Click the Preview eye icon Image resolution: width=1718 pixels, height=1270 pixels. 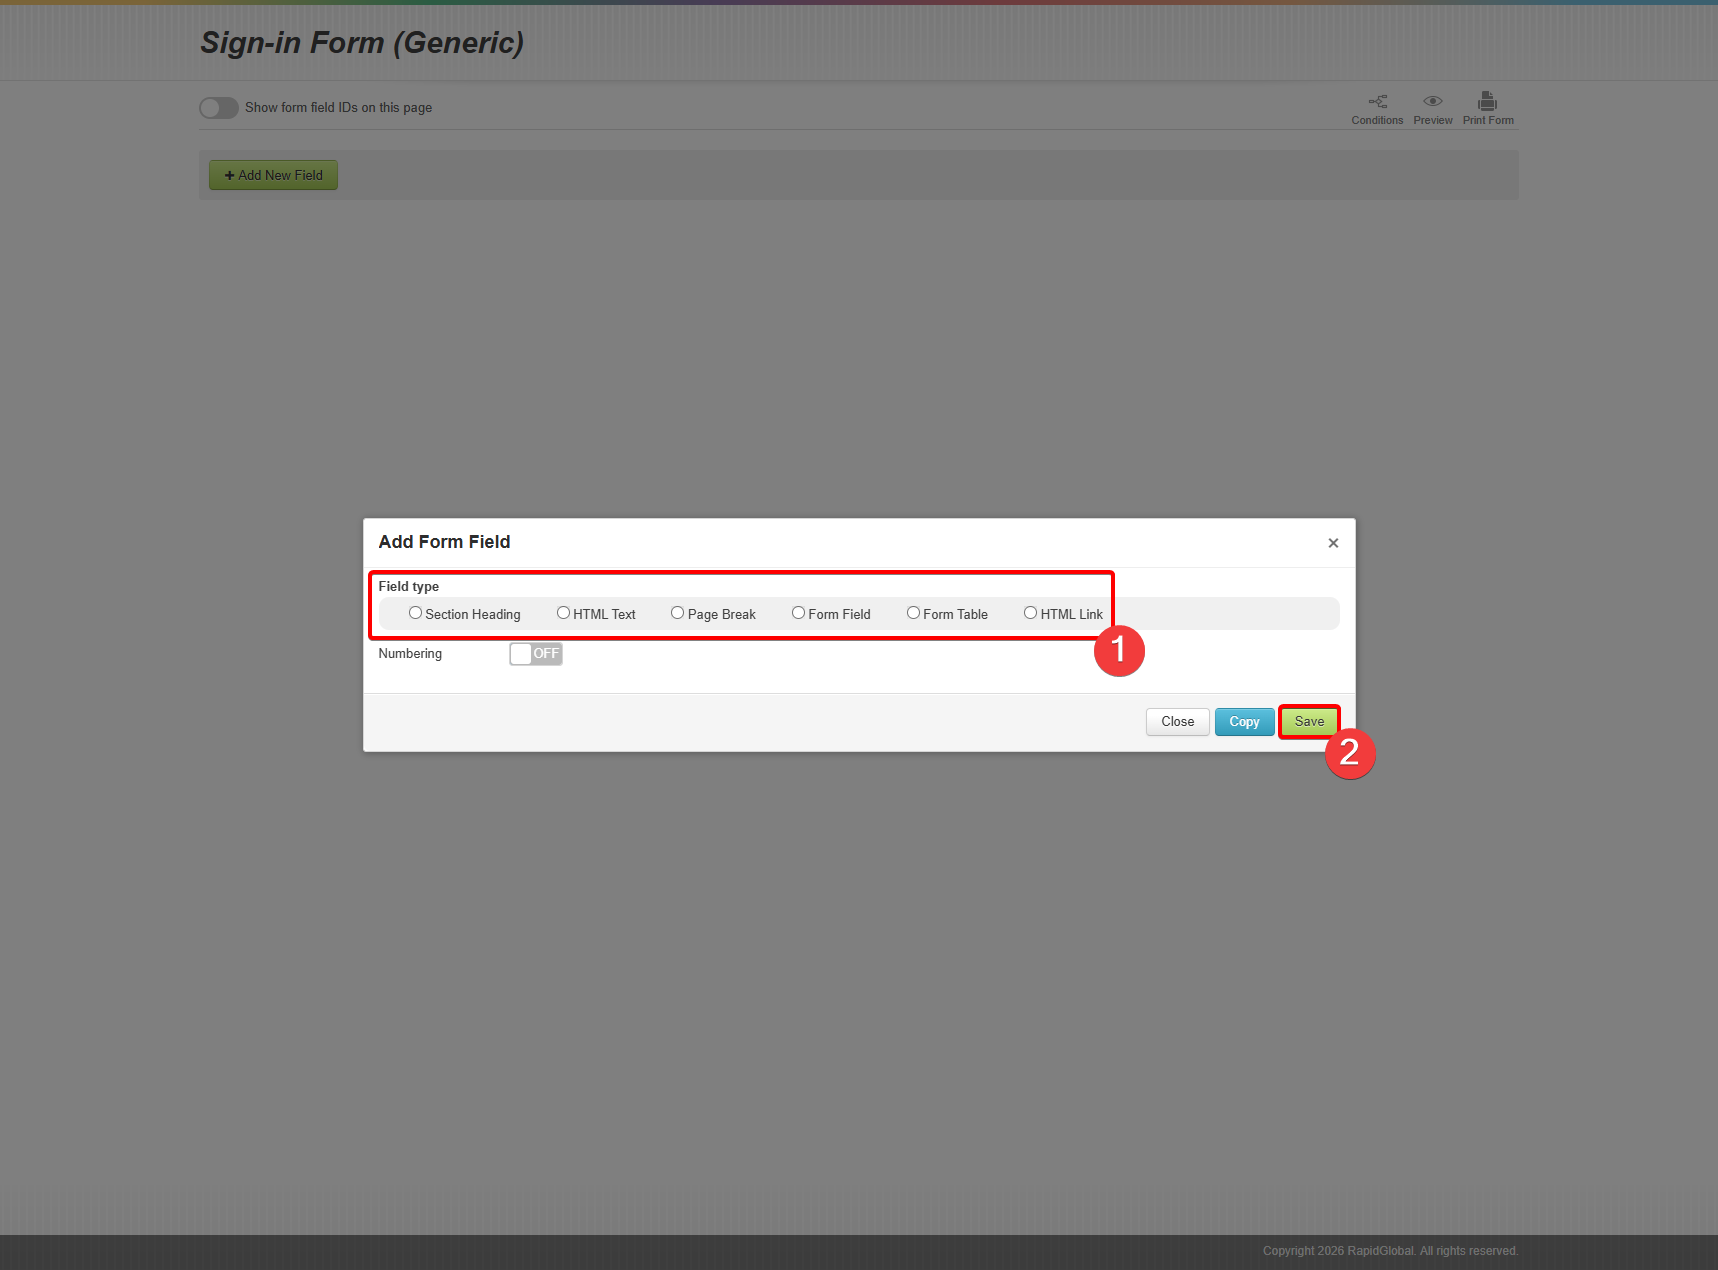pos(1432,102)
